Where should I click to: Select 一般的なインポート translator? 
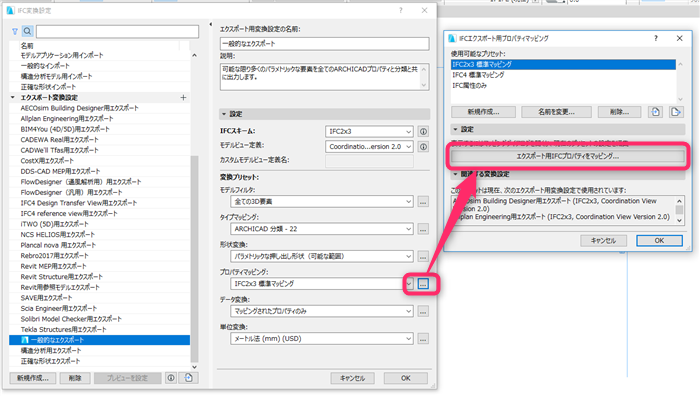click(100, 66)
